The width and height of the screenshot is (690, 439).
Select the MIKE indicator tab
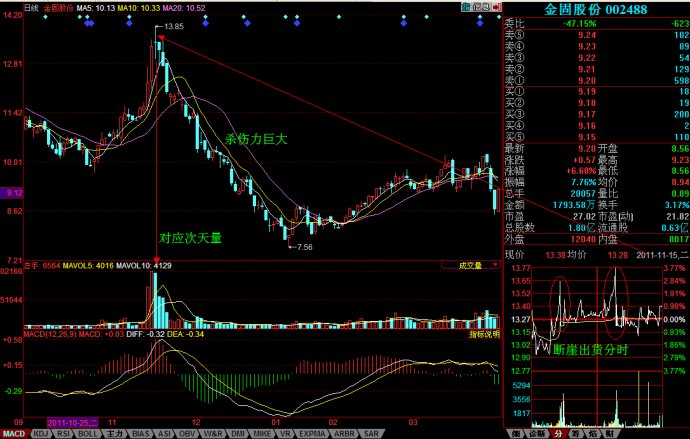click(x=262, y=434)
